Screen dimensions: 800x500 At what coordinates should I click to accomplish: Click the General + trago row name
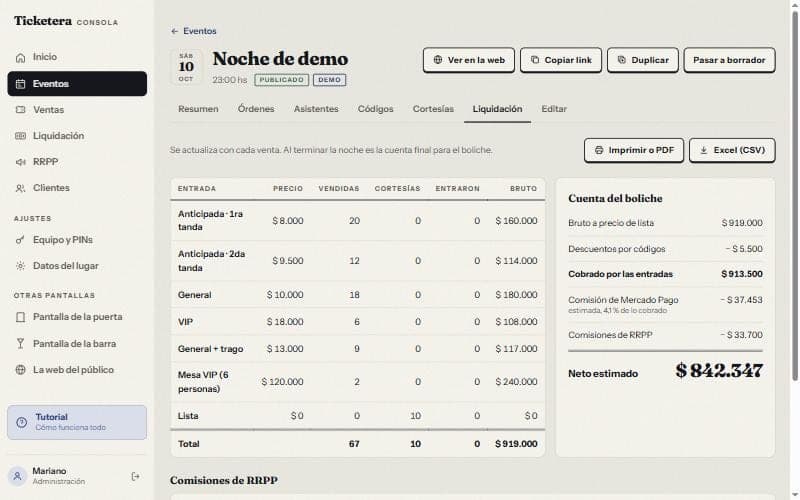click(210, 349)
